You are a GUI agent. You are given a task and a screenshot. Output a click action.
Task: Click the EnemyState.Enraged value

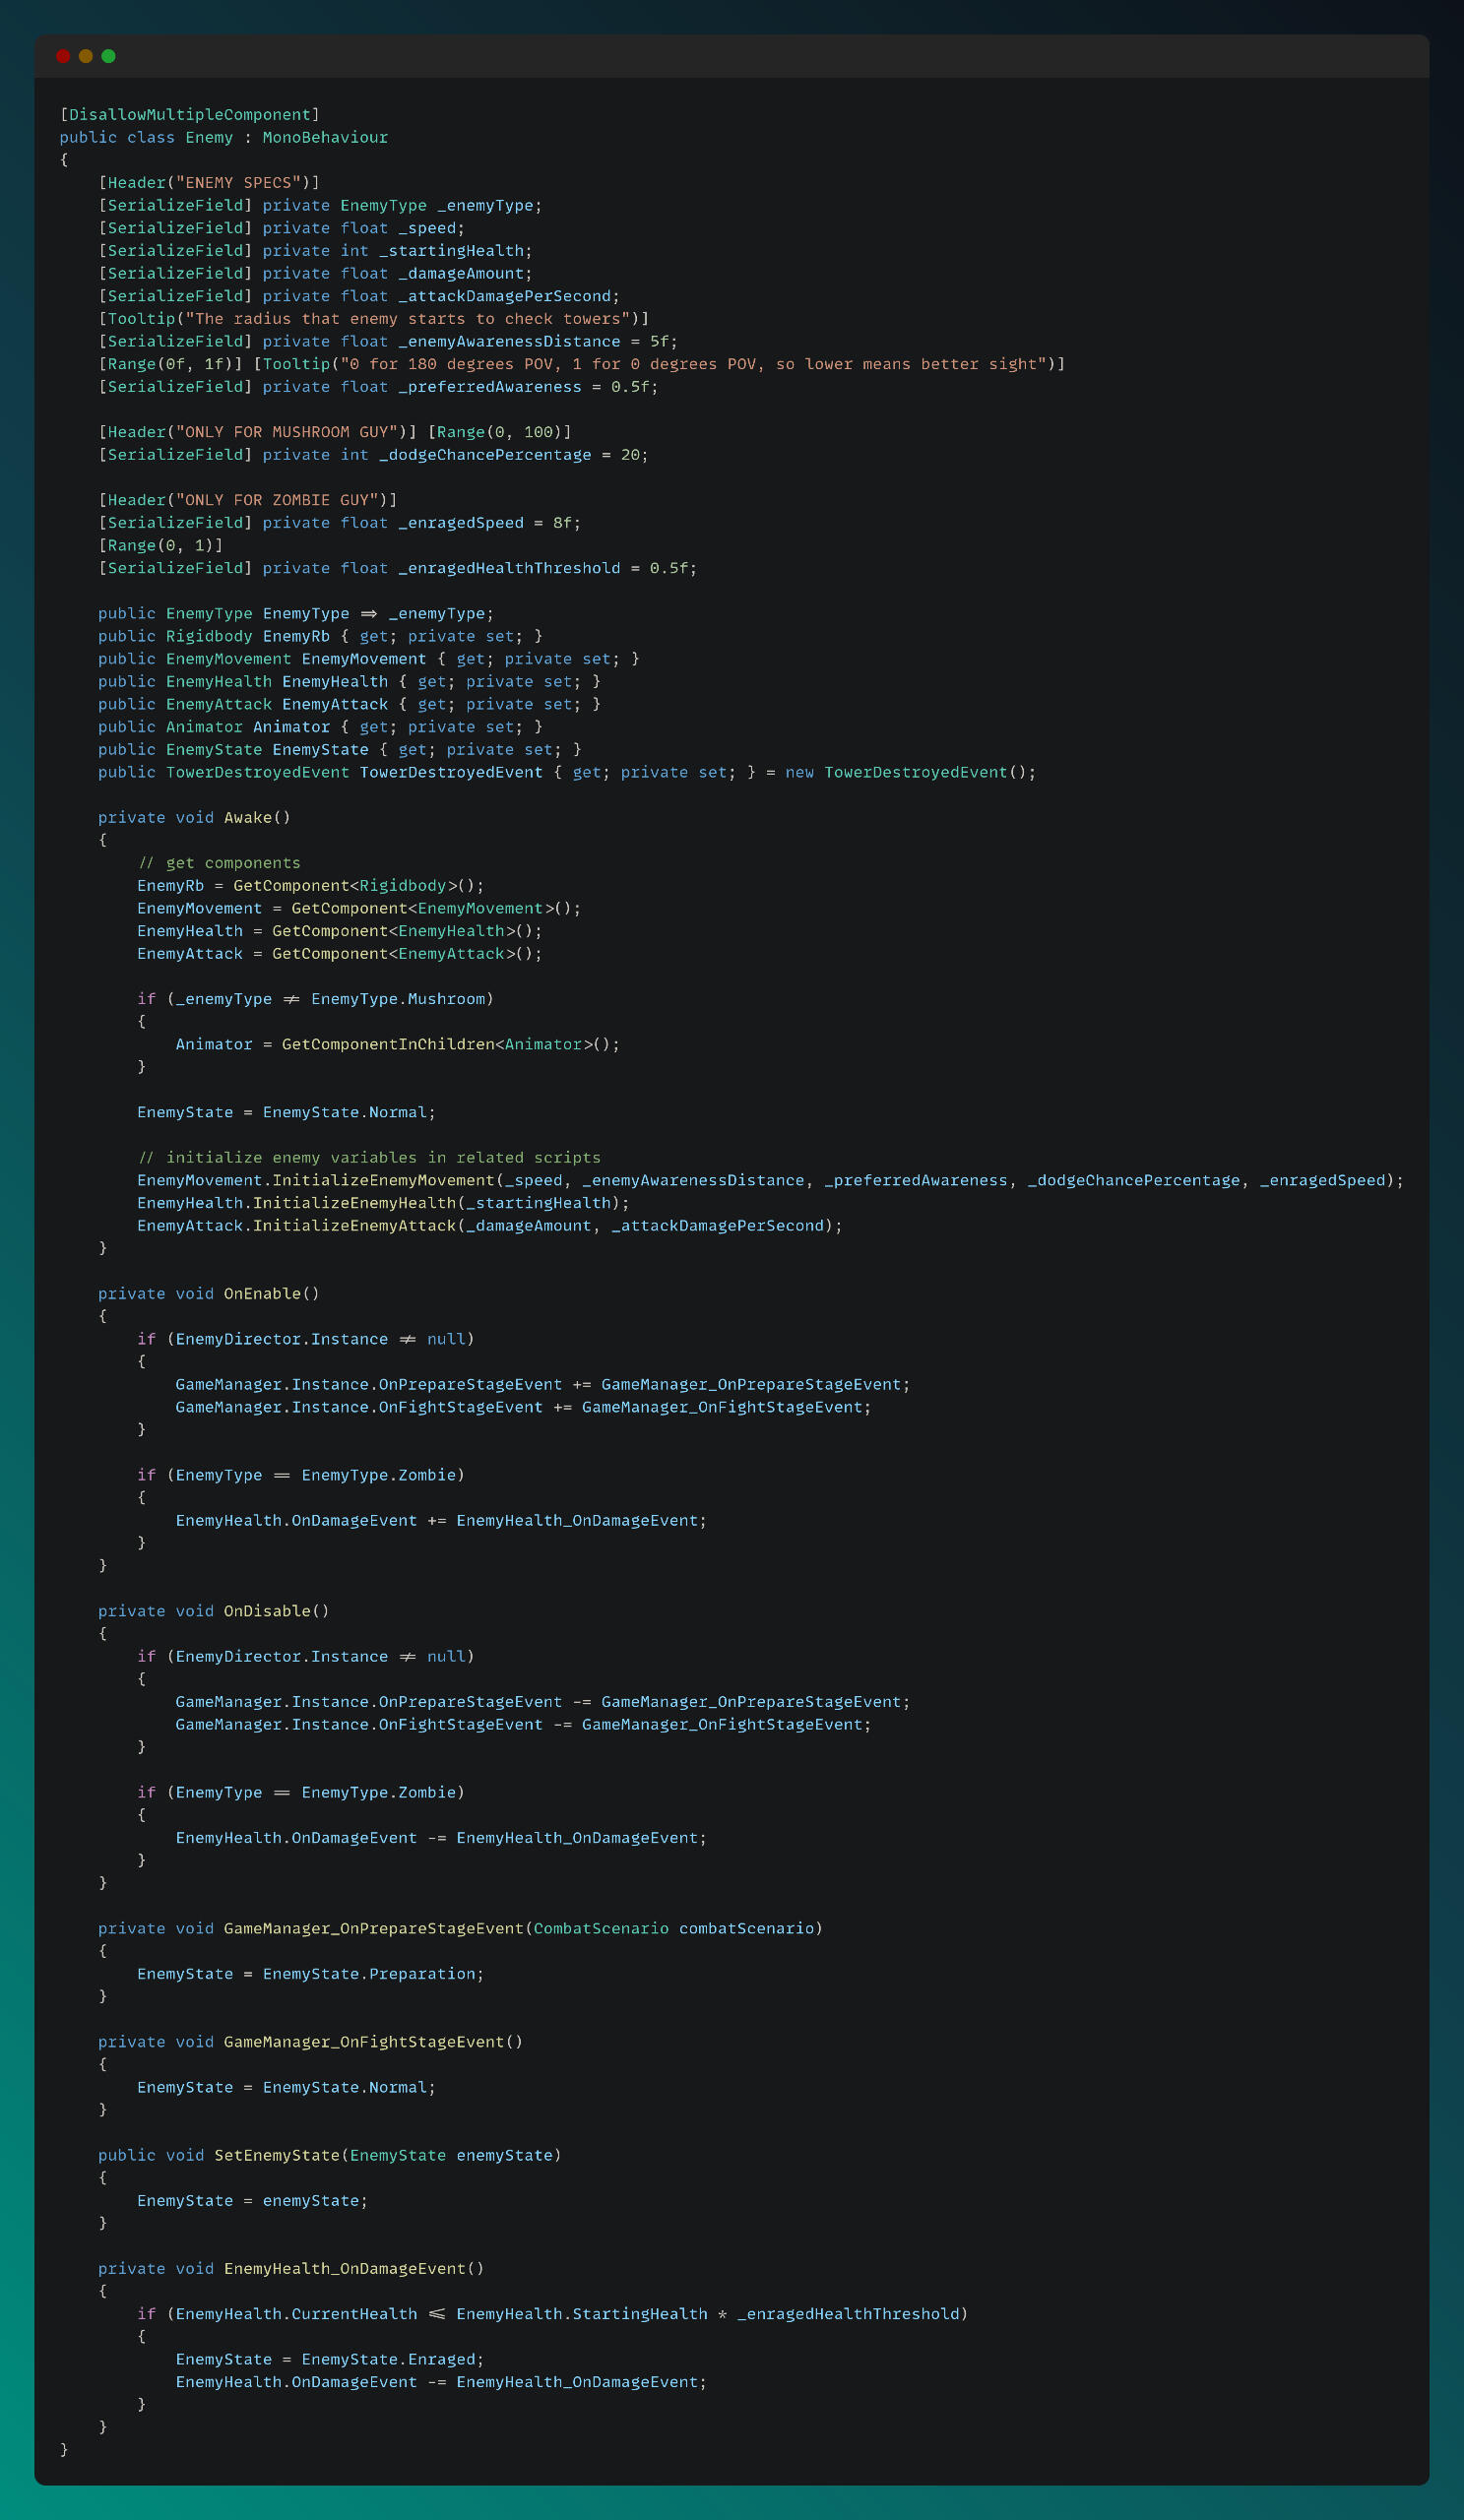point(392,2359)
